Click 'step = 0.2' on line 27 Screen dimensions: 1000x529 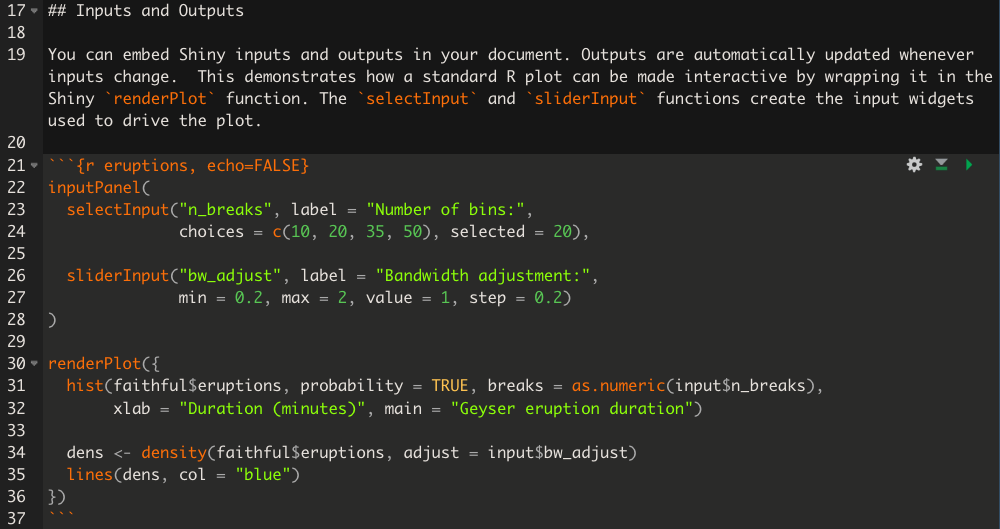[x=515, y=298]
